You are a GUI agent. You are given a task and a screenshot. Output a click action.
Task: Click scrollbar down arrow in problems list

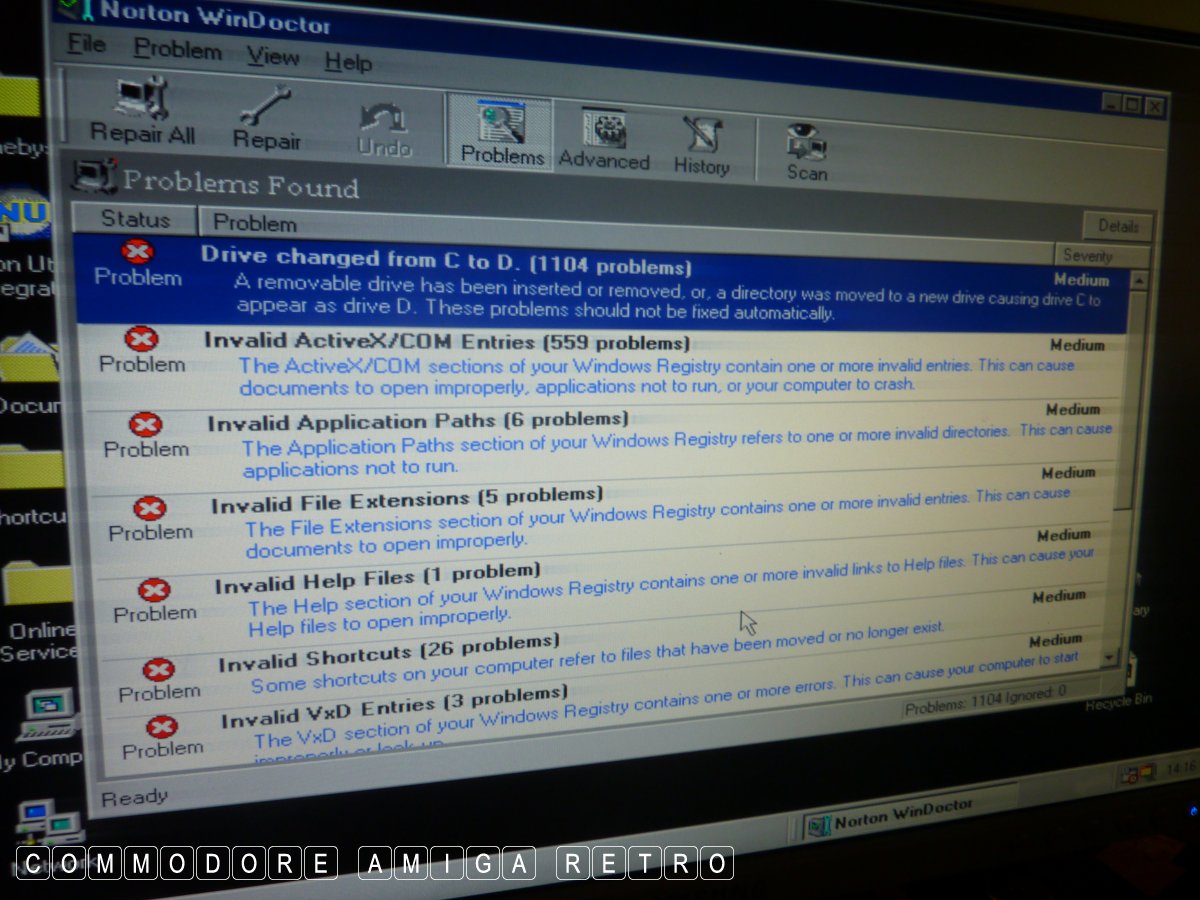click(x=1109, y=657)
